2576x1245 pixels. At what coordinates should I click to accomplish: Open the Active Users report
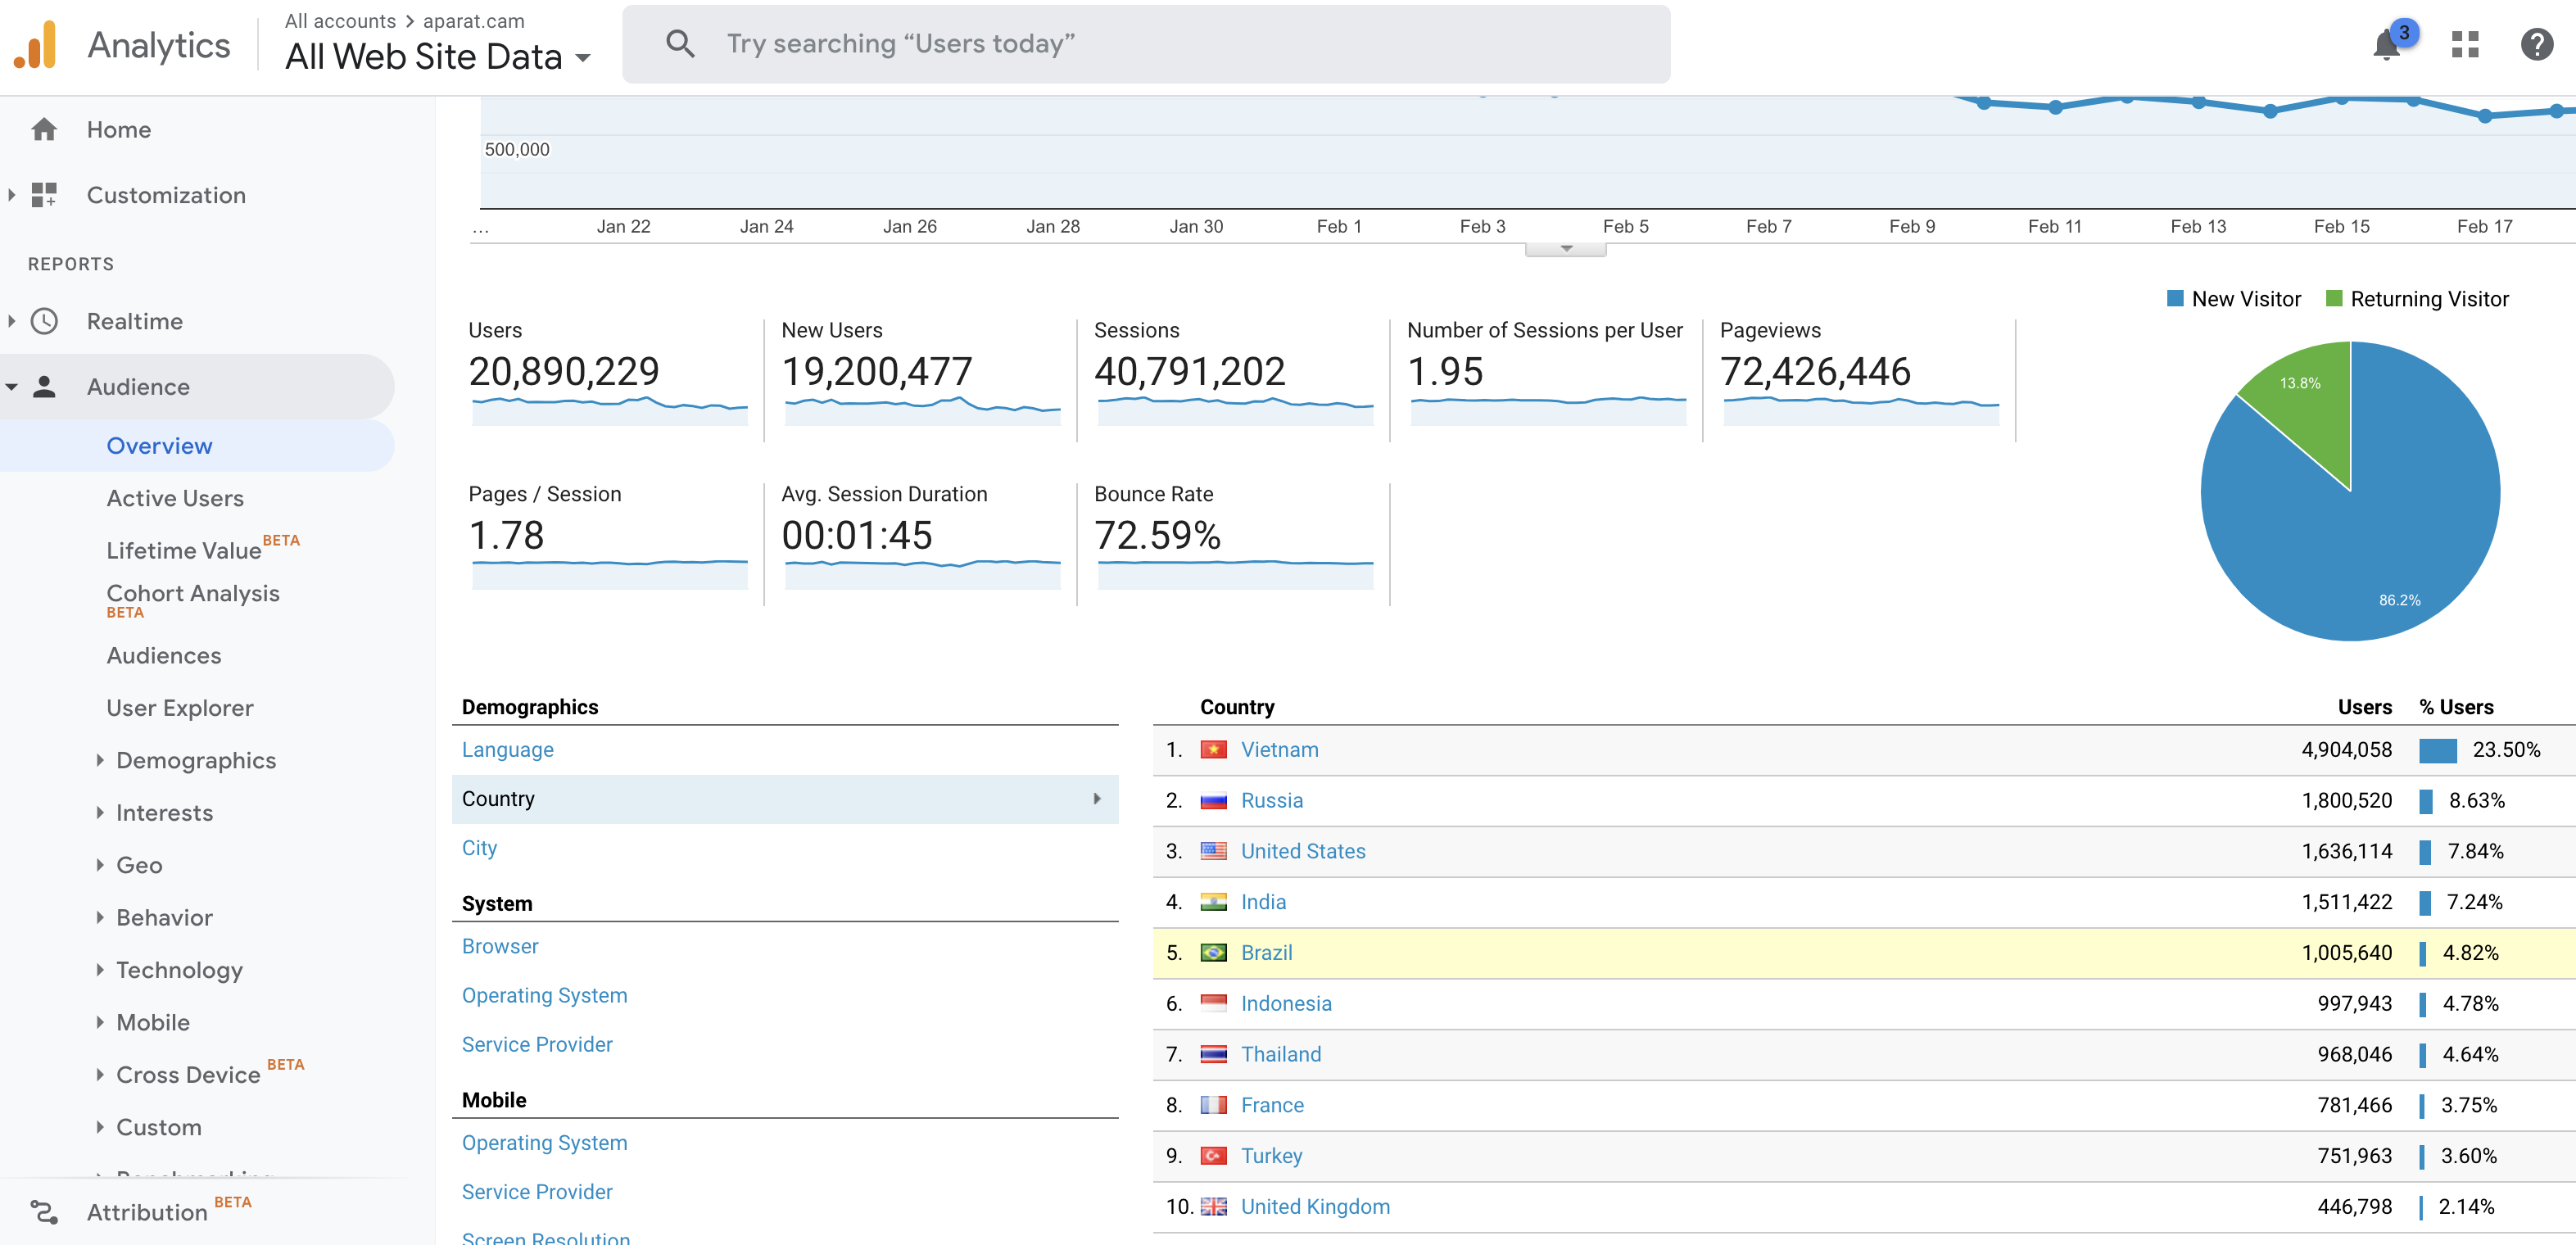click(175, 498)
